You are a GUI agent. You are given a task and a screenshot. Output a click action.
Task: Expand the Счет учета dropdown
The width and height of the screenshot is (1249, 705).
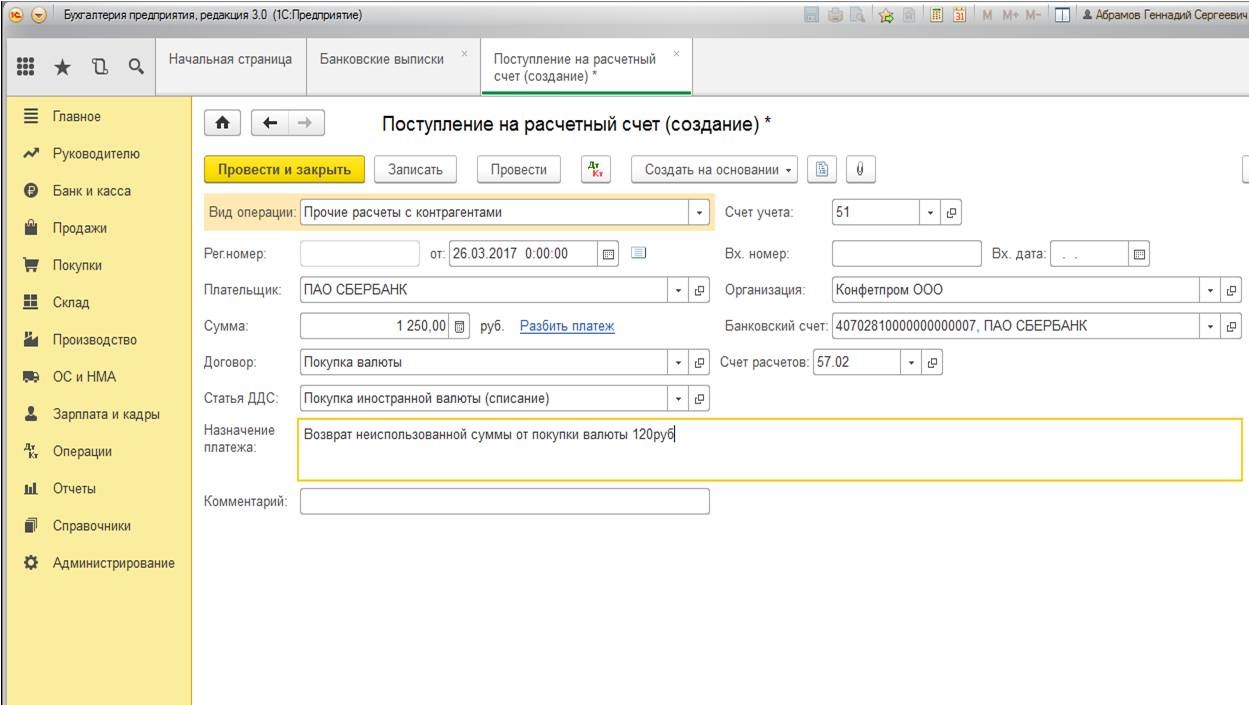pyautogui.click(x=930, y=213)
